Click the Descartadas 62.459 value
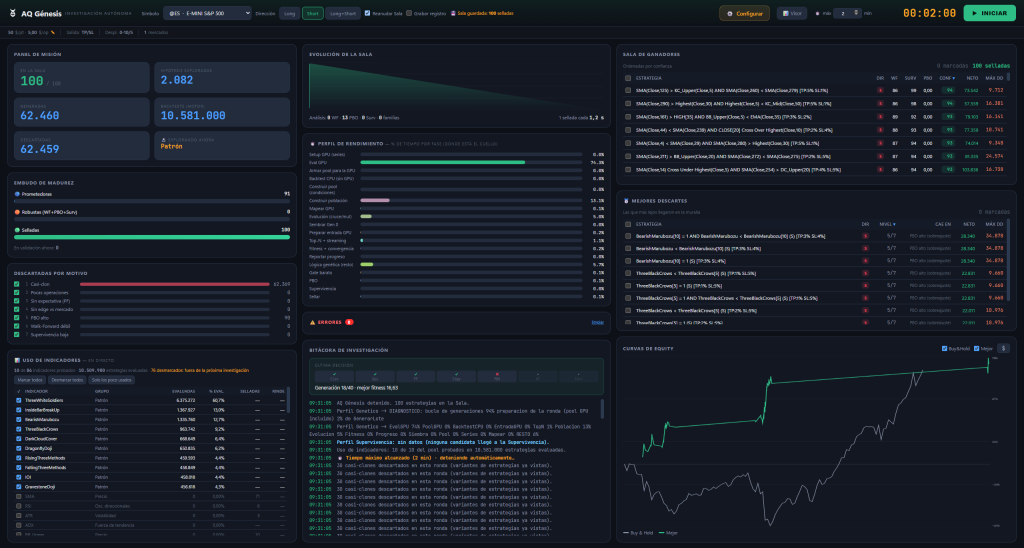Viewport: 1024px width, 548px height. 40,150
